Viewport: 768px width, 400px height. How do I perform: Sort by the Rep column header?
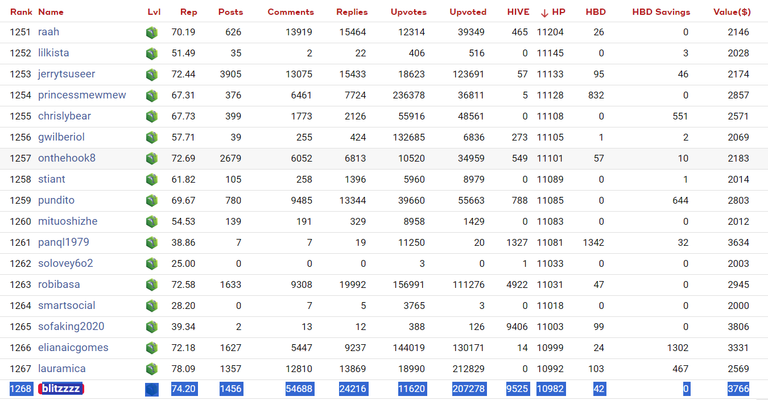click(x=189, y=12)
